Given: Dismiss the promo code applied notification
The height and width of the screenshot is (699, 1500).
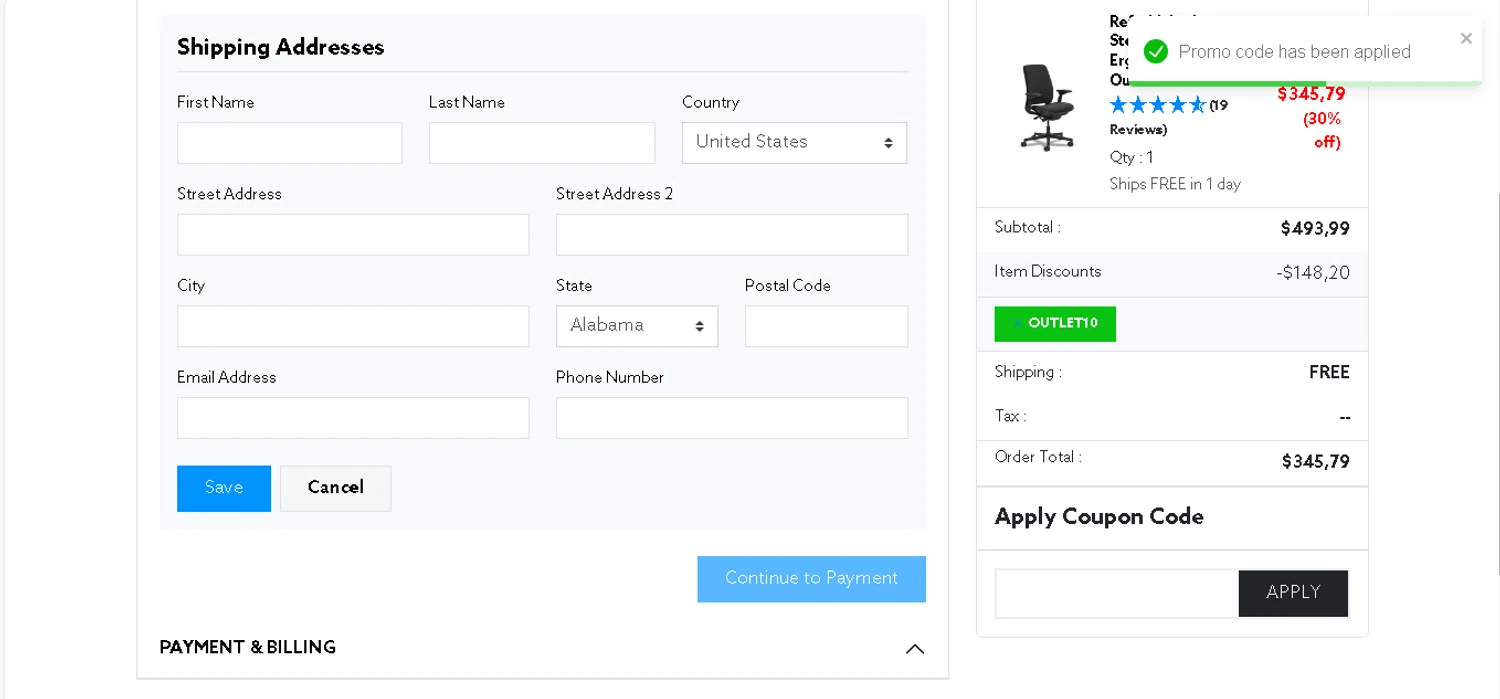Looking at the screenshot, I should click(x=1466, y=39).
